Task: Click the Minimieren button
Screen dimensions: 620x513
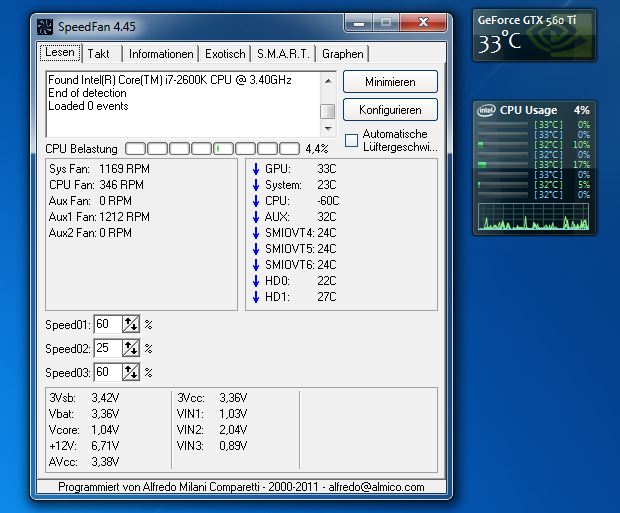Action: pos(390,82)
